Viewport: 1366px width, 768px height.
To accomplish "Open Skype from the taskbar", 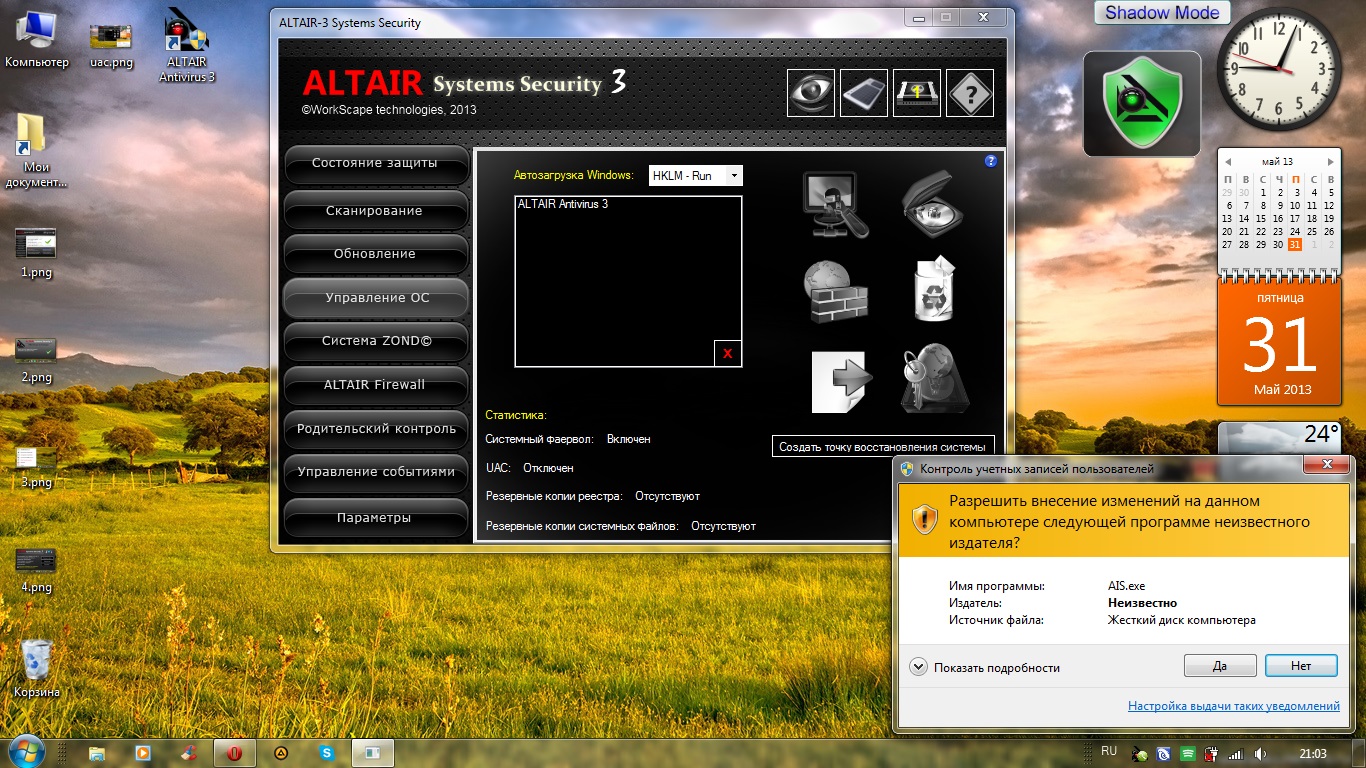I will point(327,753).
